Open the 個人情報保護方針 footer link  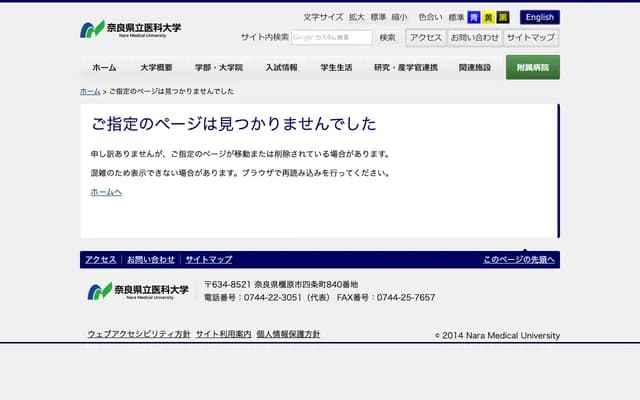tap(288, 334)
